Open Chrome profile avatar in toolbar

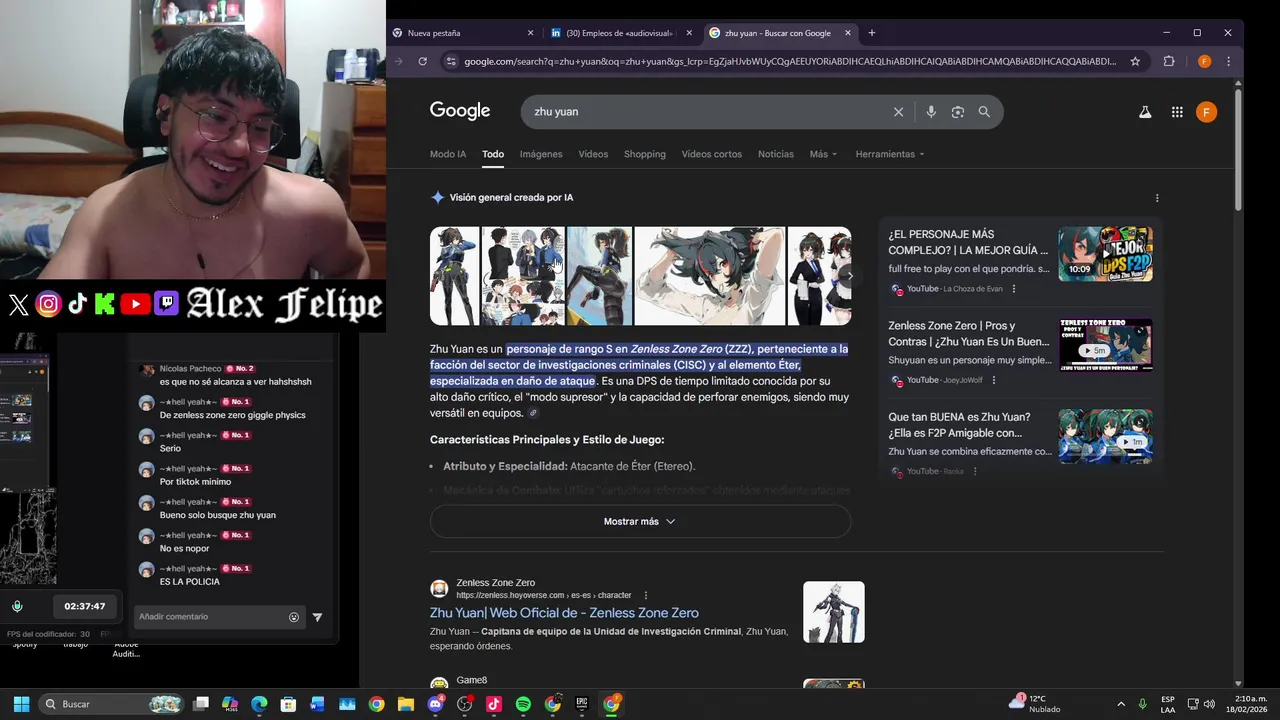[x=1204, y=61]
